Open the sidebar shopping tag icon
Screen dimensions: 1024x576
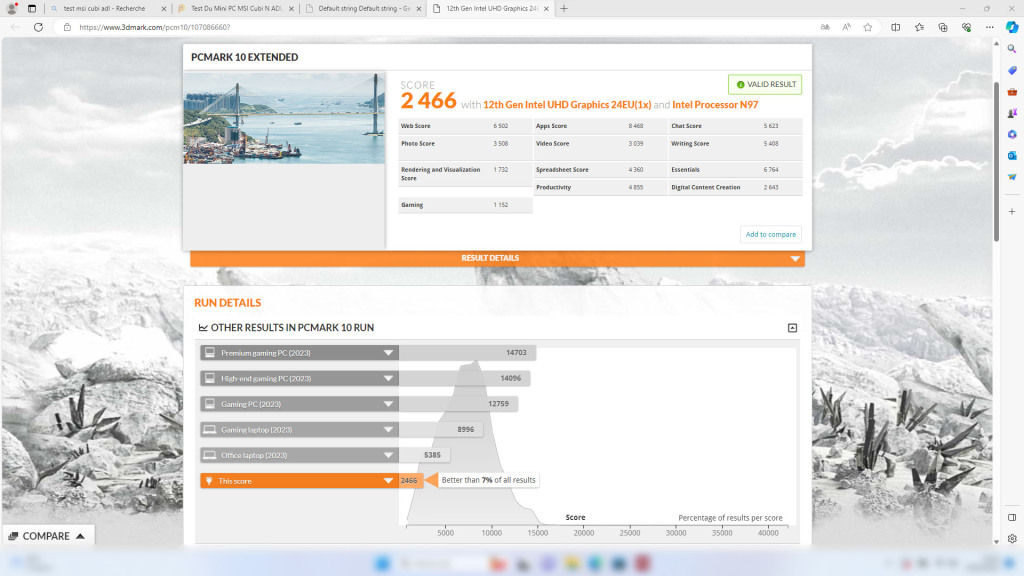[1012, 70]
